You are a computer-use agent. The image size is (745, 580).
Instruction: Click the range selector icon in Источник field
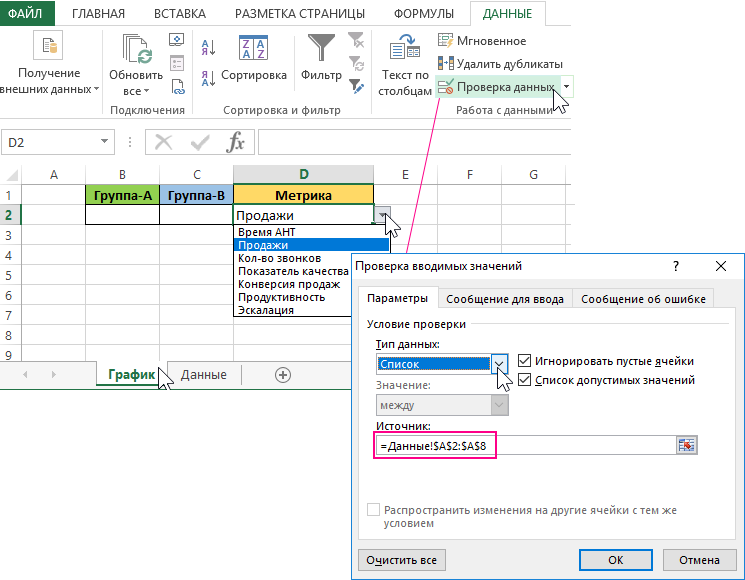click(686, 445)
